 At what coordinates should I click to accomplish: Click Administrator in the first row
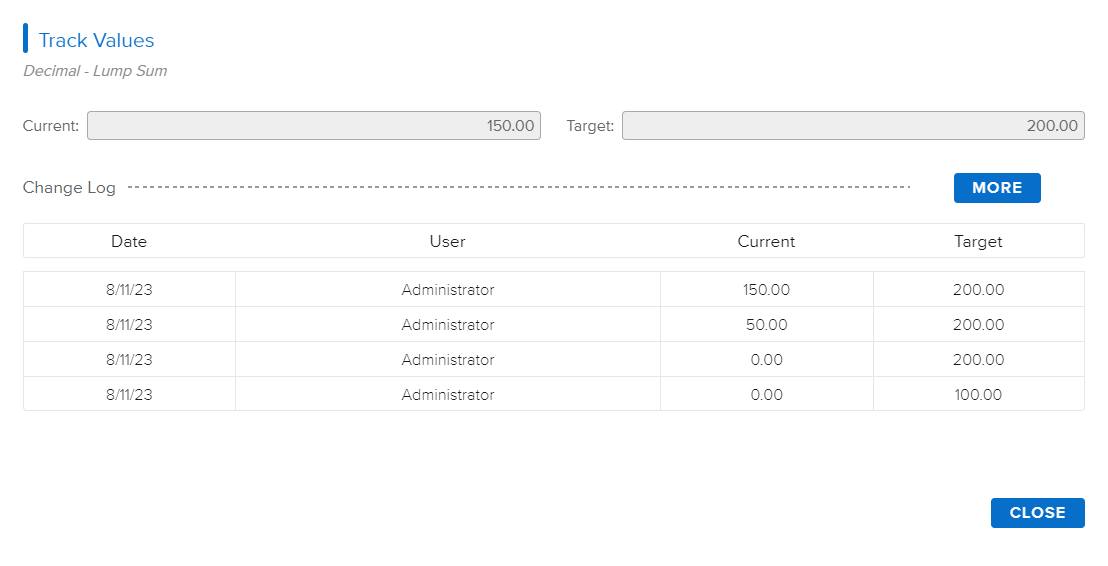coord(448,290)
